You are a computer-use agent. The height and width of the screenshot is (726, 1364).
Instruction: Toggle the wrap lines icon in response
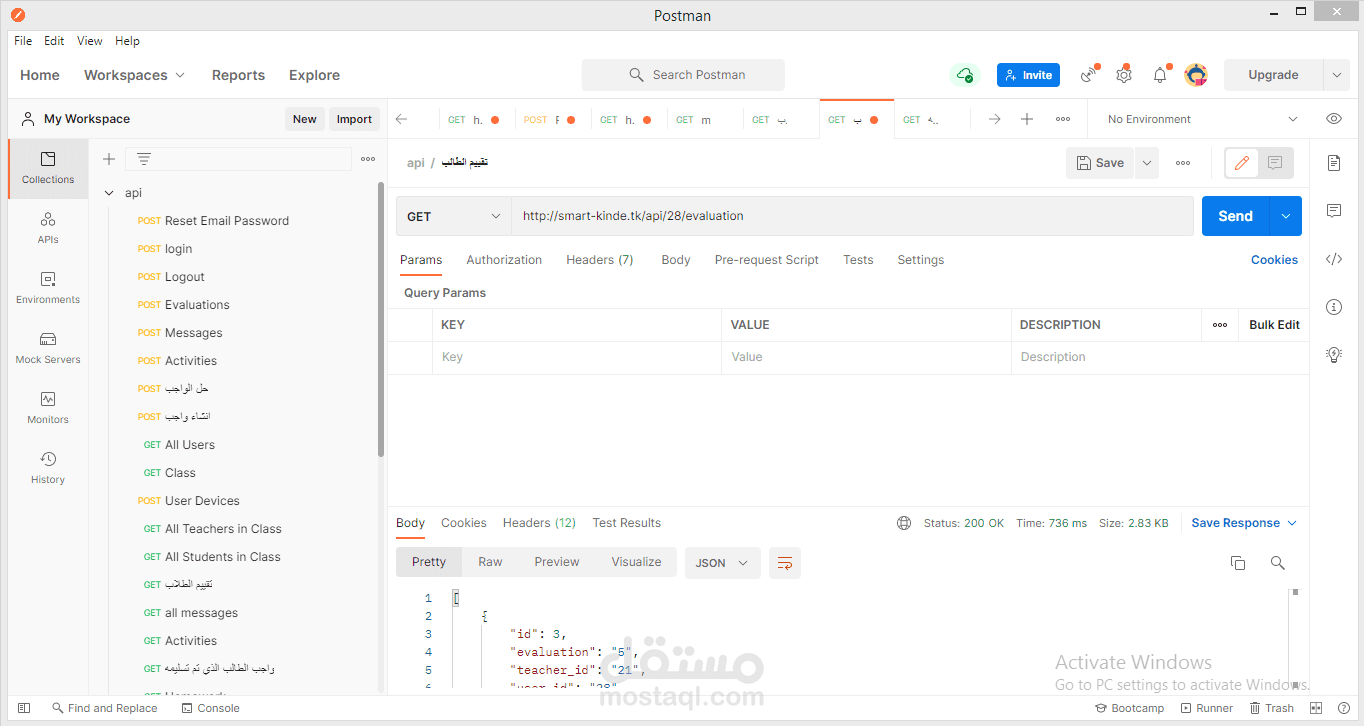point(785,563)
